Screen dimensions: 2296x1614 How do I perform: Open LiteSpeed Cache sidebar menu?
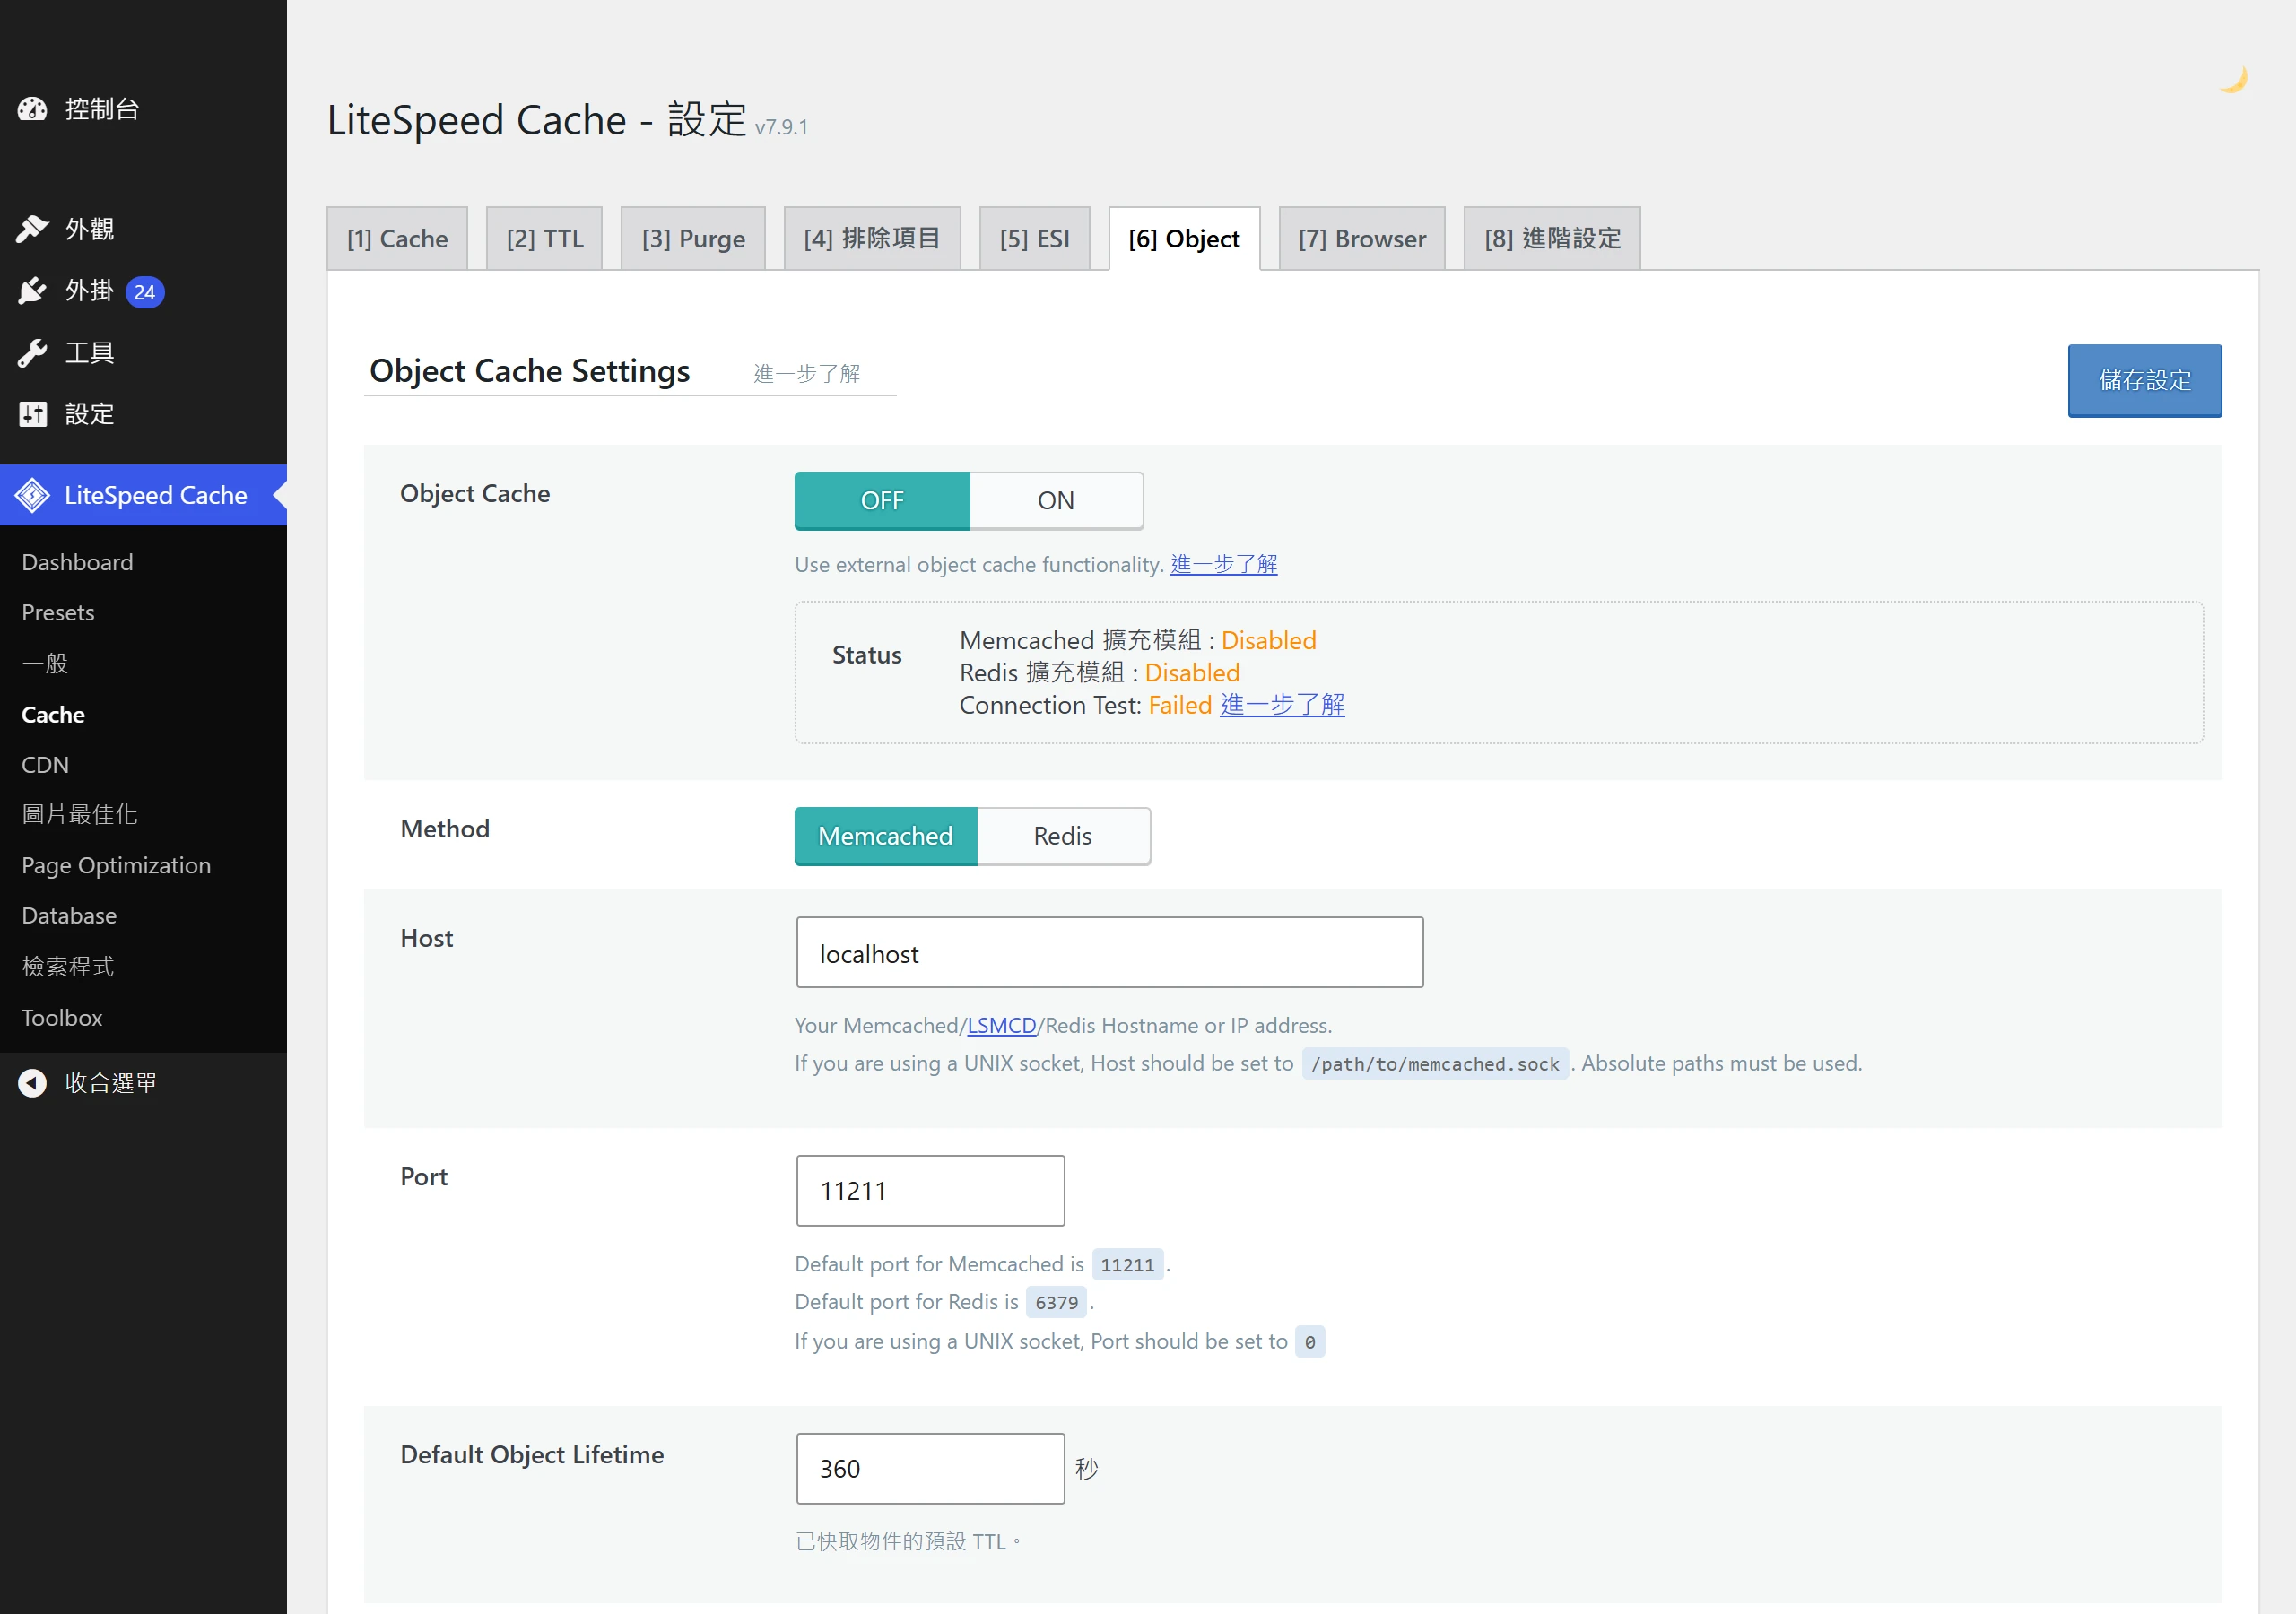143,495
